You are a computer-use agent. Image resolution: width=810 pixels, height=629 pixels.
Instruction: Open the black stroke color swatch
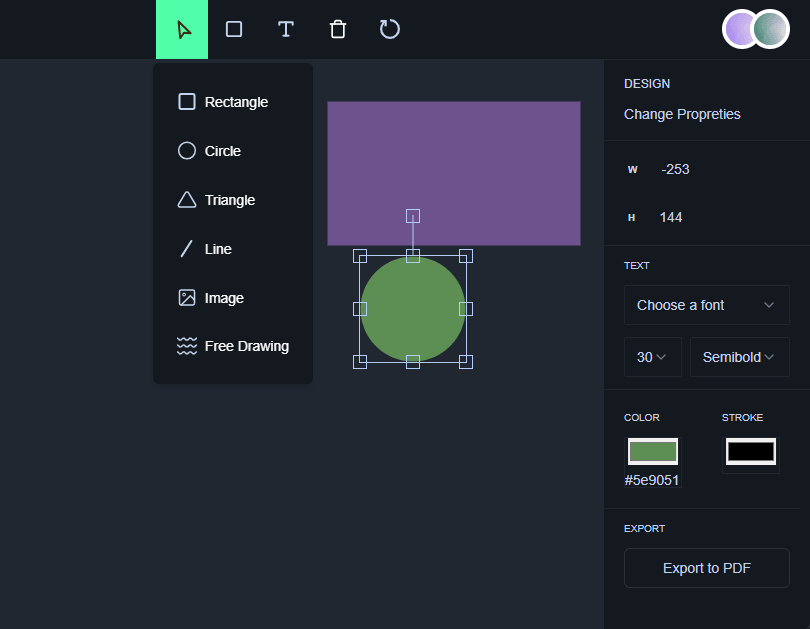[x=750, y=452]
